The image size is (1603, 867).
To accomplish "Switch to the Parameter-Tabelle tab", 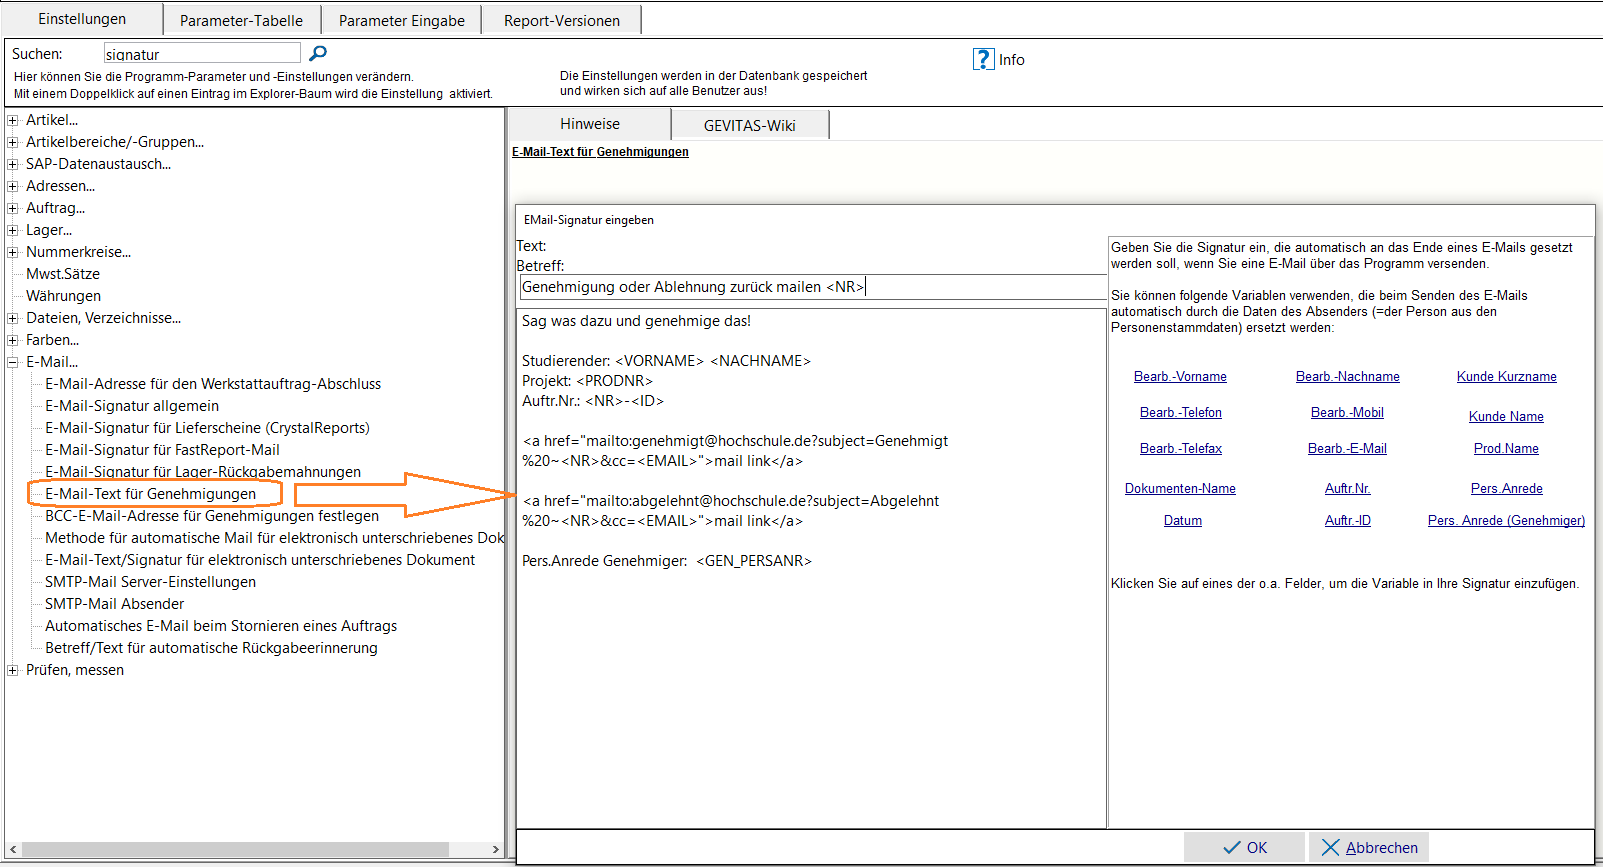I will (241, 20).
